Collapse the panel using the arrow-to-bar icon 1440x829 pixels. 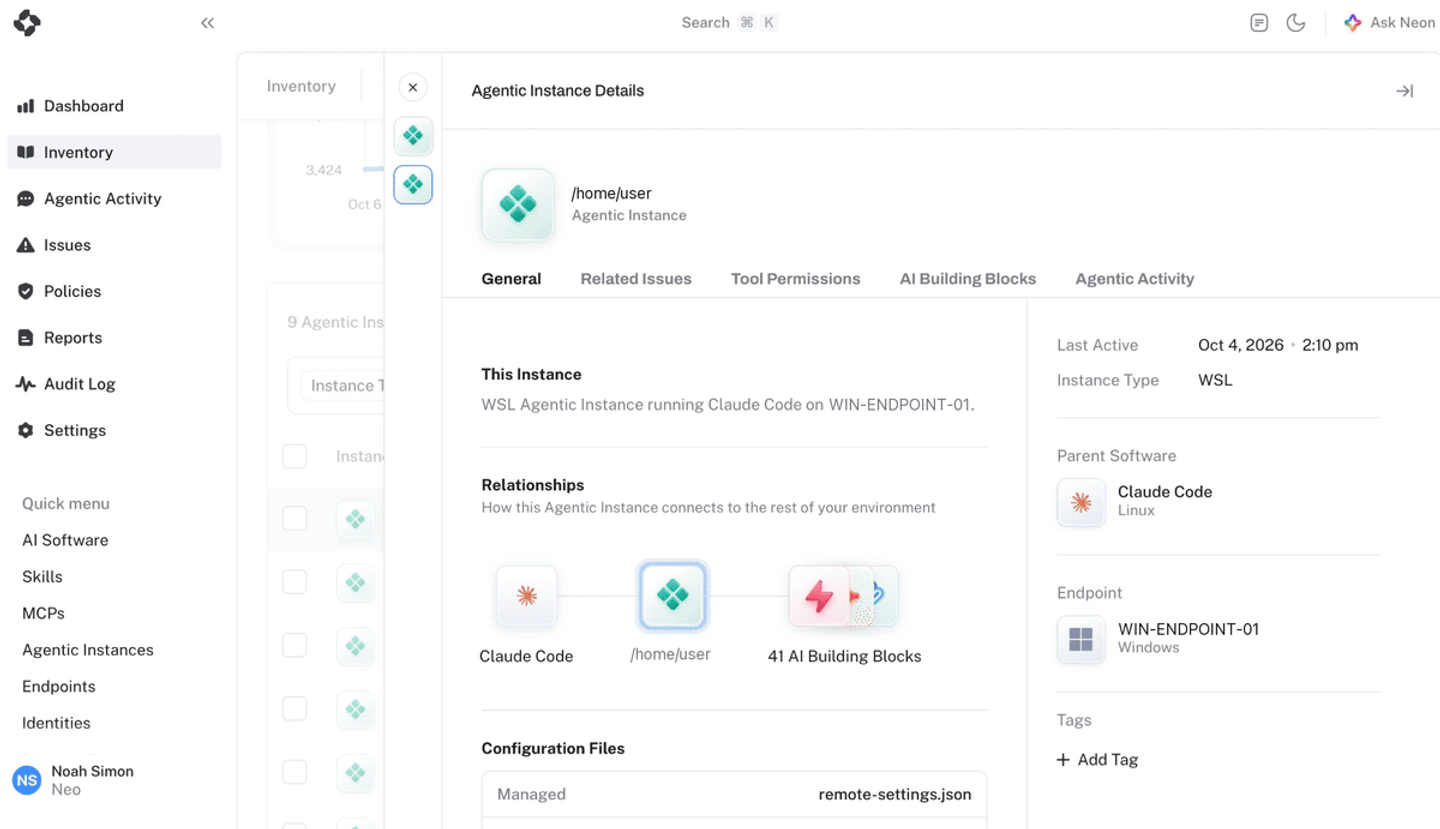[1405, 91]
